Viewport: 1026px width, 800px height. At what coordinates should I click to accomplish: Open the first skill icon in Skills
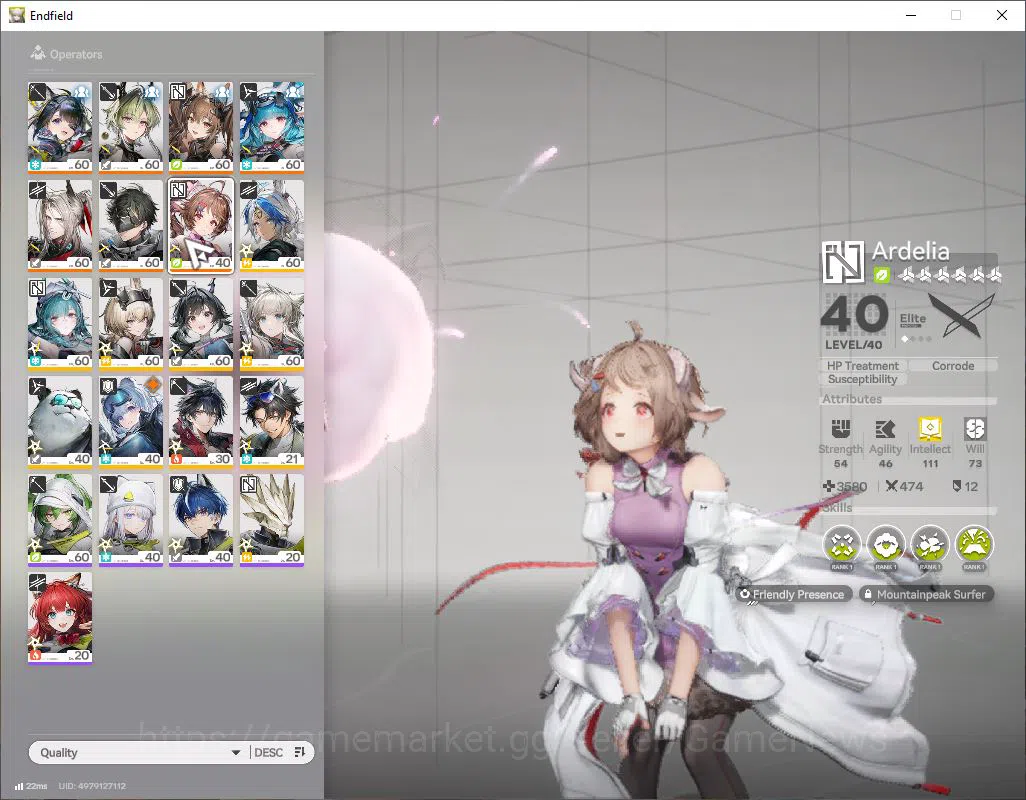[842, 544]
